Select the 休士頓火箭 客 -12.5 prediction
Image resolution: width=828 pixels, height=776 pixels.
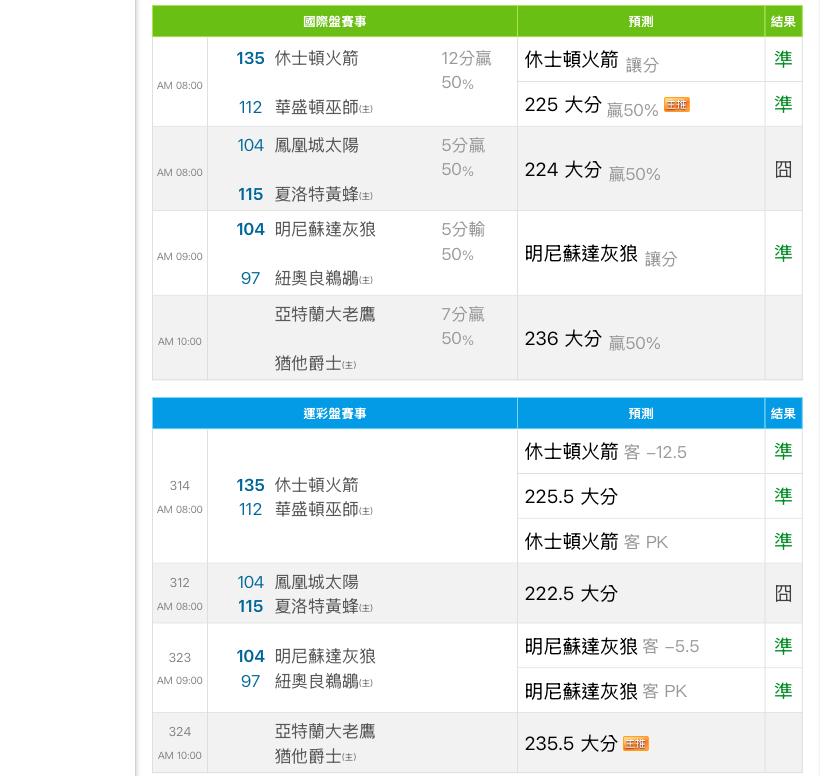[x=606, y=451]
